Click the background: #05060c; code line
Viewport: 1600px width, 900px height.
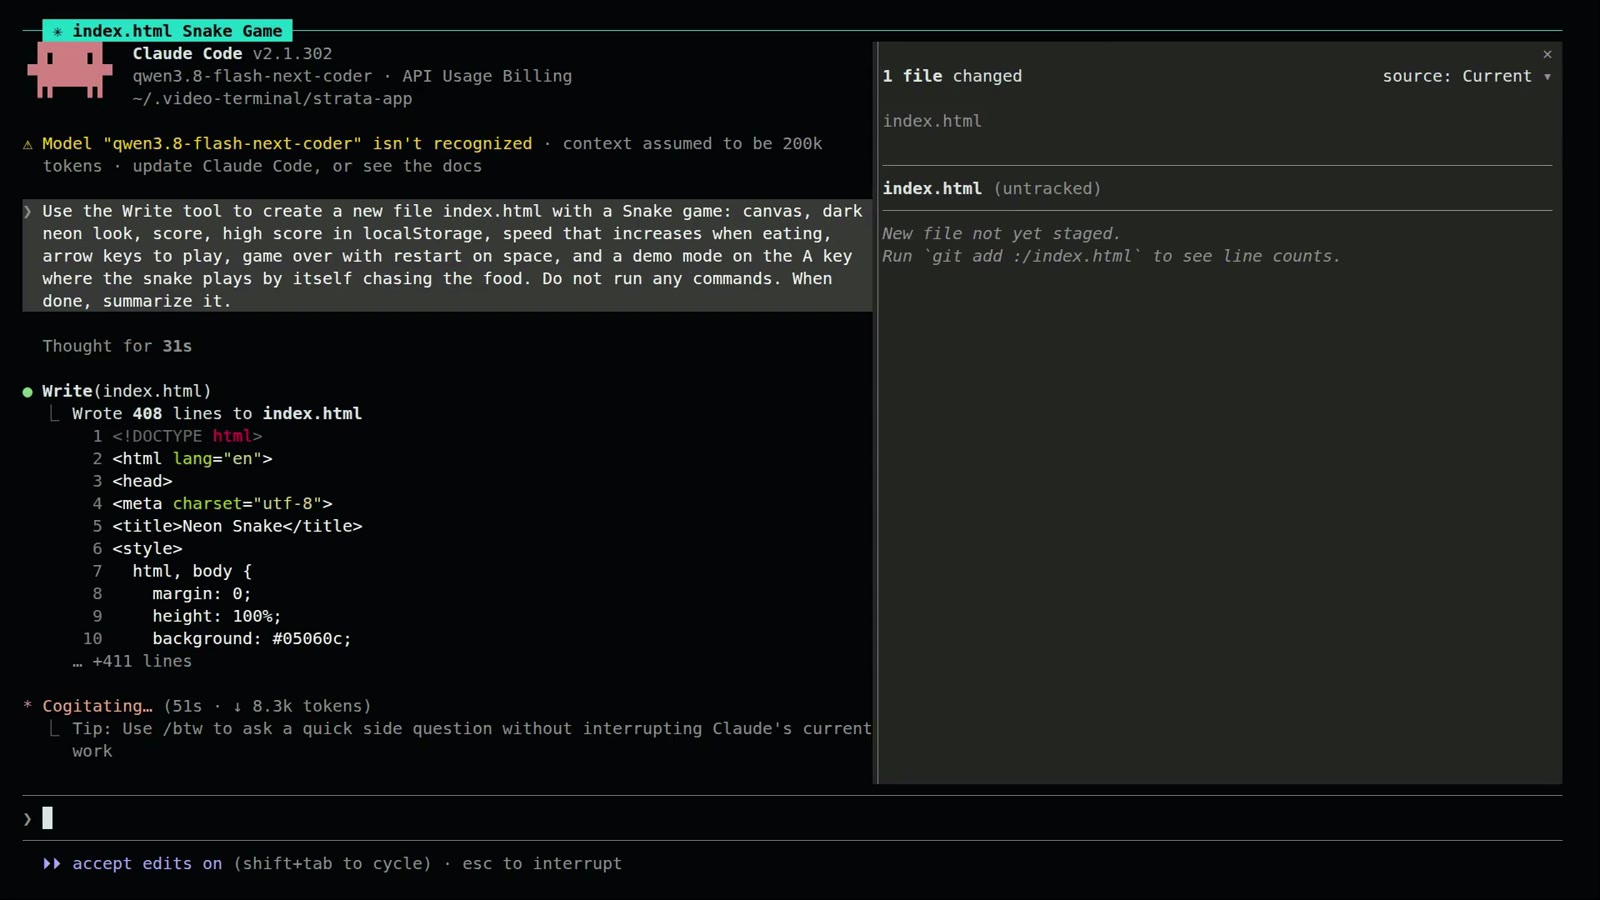coord(252,638)
